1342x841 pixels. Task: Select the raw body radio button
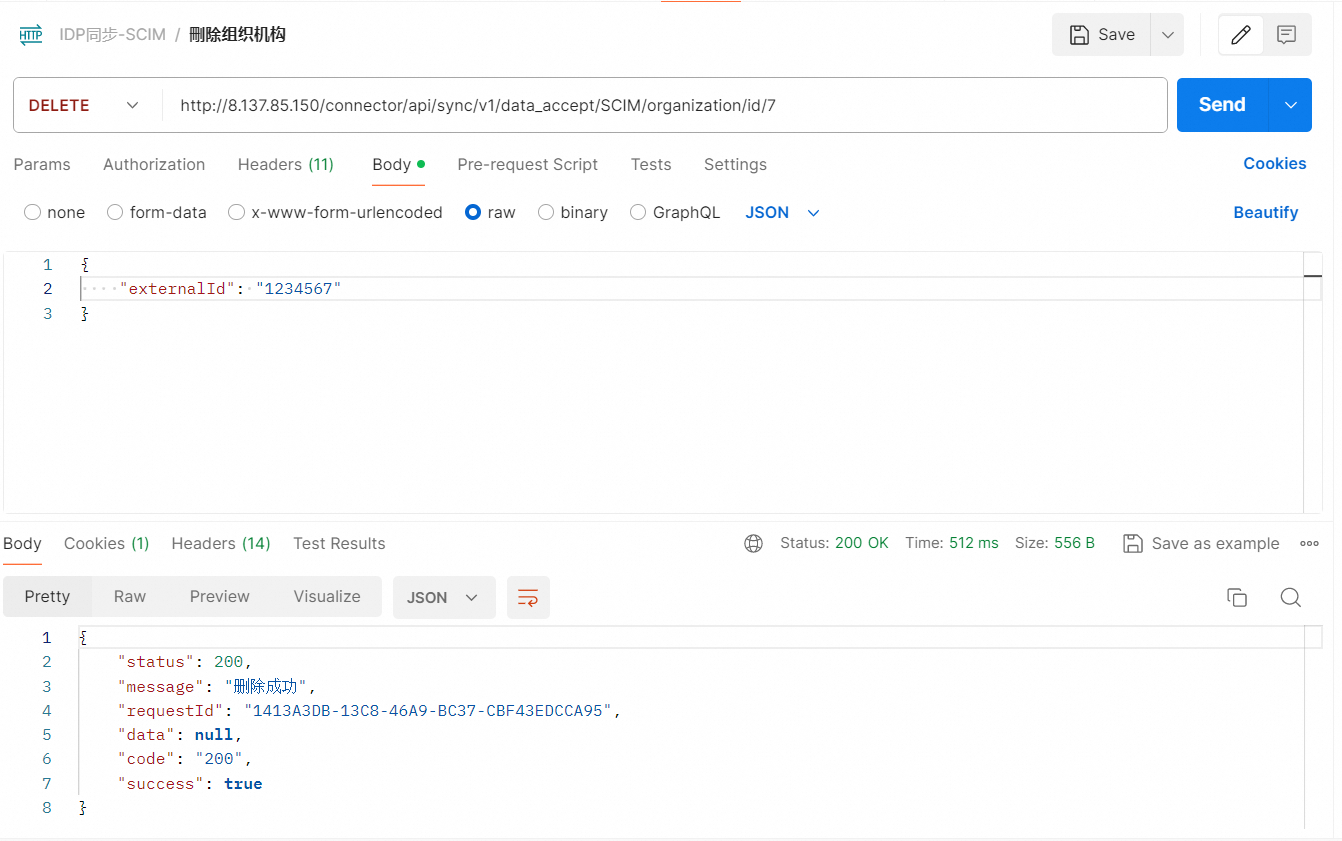point(473,212)
